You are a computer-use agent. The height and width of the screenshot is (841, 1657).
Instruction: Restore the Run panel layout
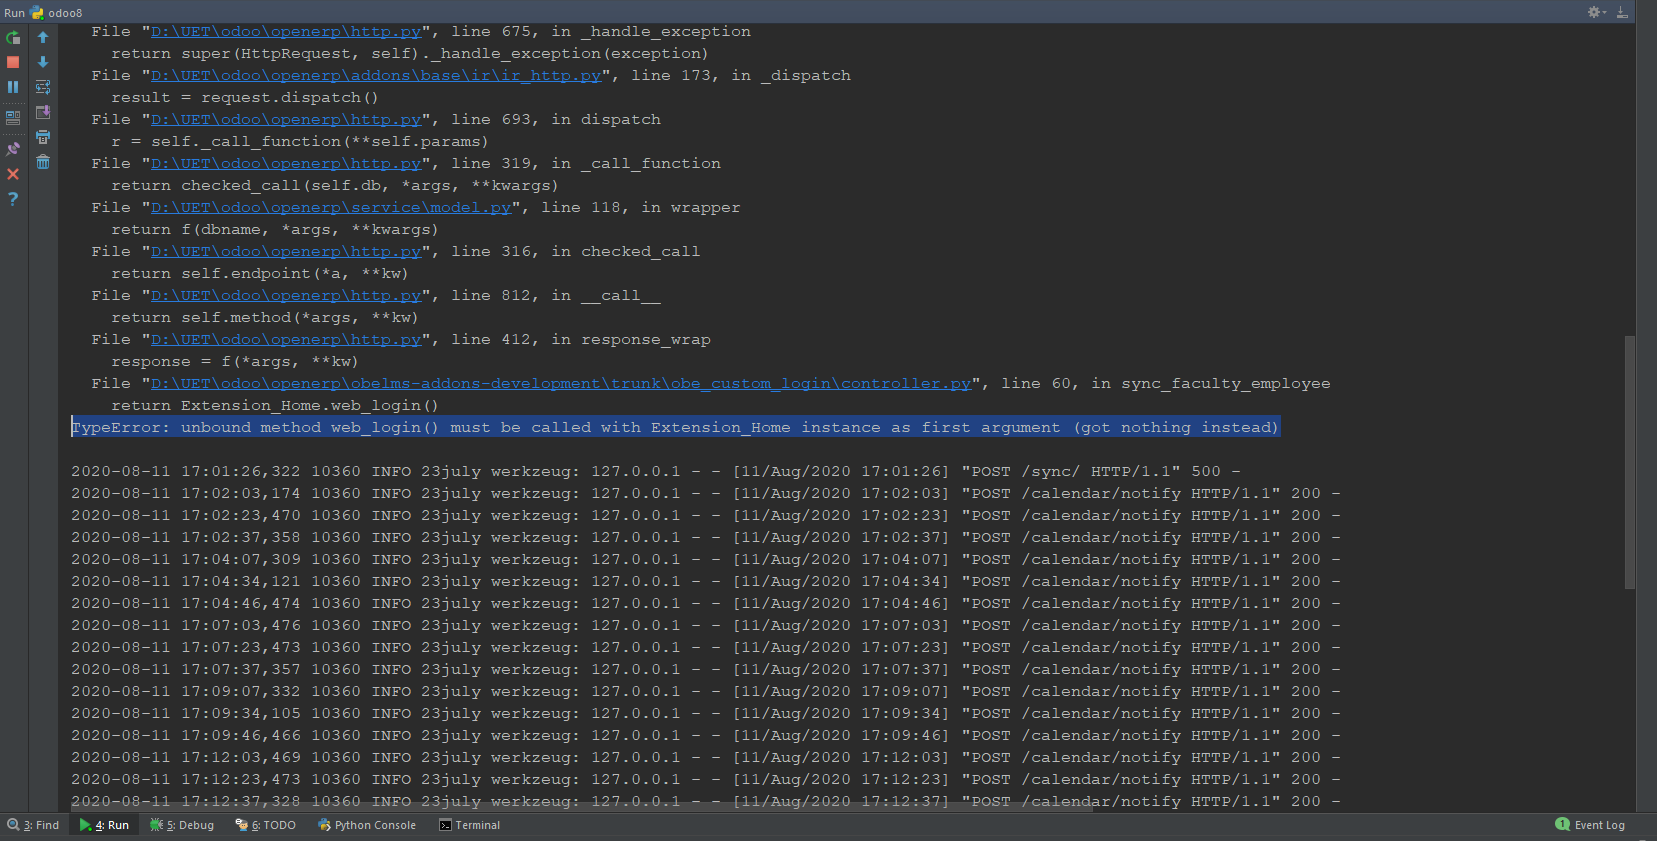pos(13,117)
